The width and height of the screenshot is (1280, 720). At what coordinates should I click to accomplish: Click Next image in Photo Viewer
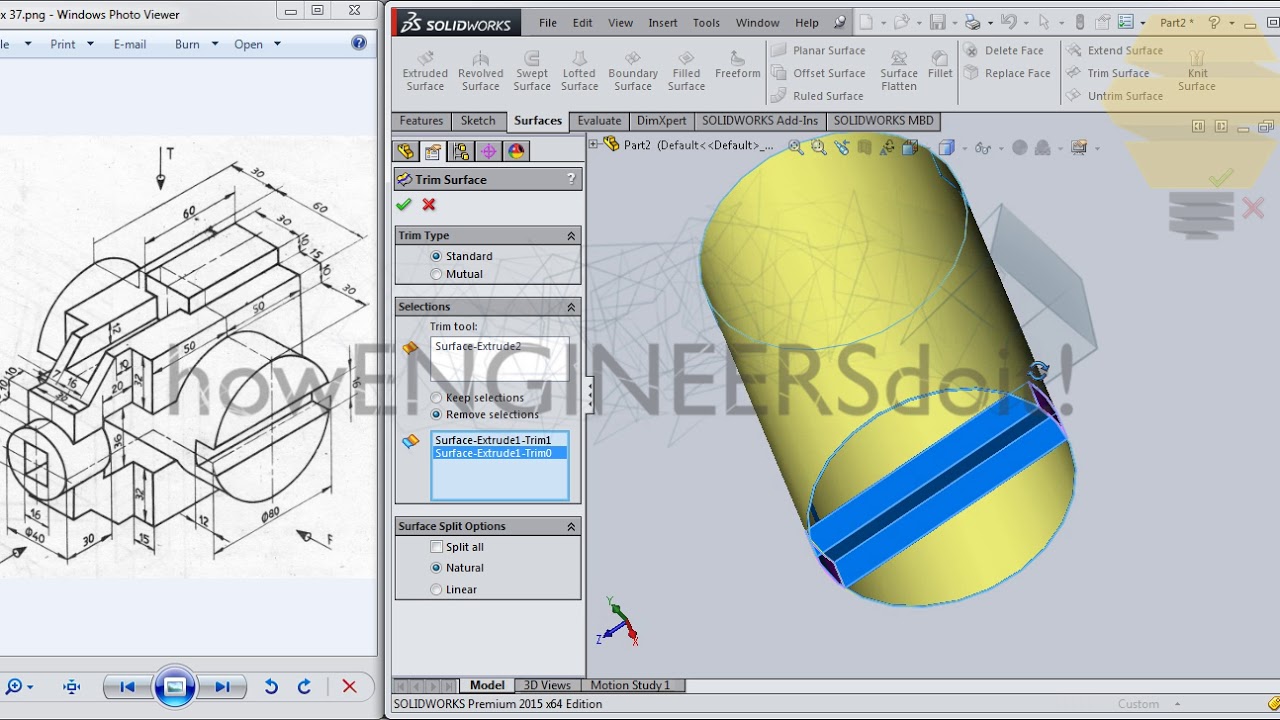pyautogui.click(x=222, y=687)
